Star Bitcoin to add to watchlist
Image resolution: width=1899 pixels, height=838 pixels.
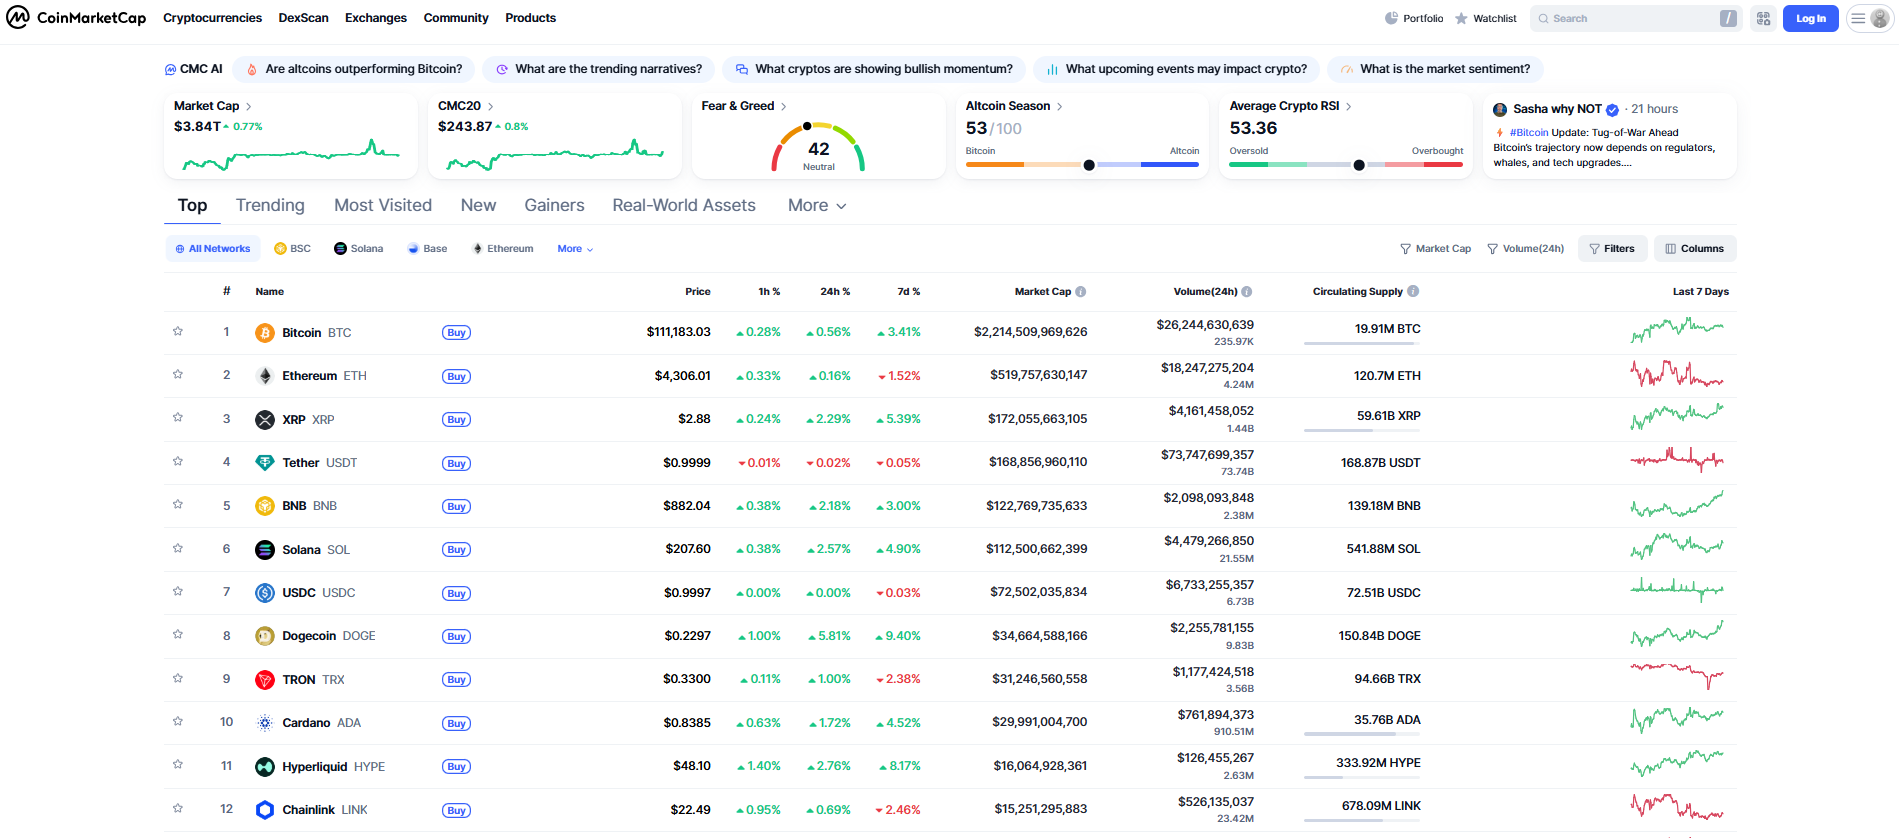tap(178, 332)
